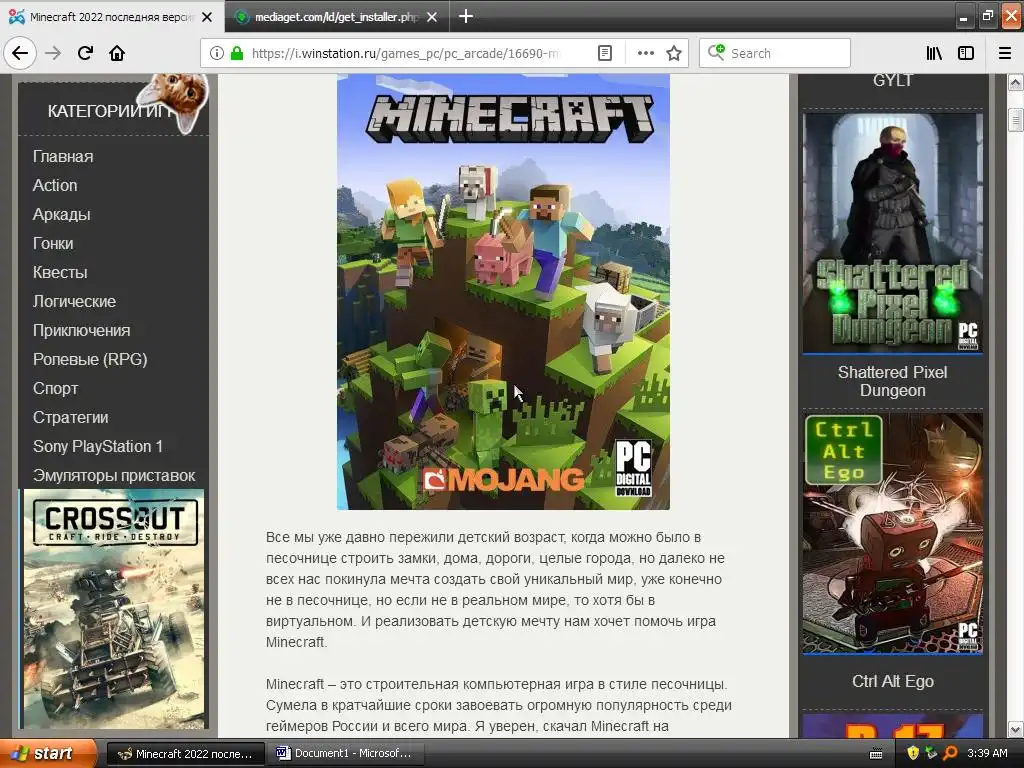Click the Crossout advertisement banner
Viewport: 1024px width, 768px height.
click(x=114, y=609)
